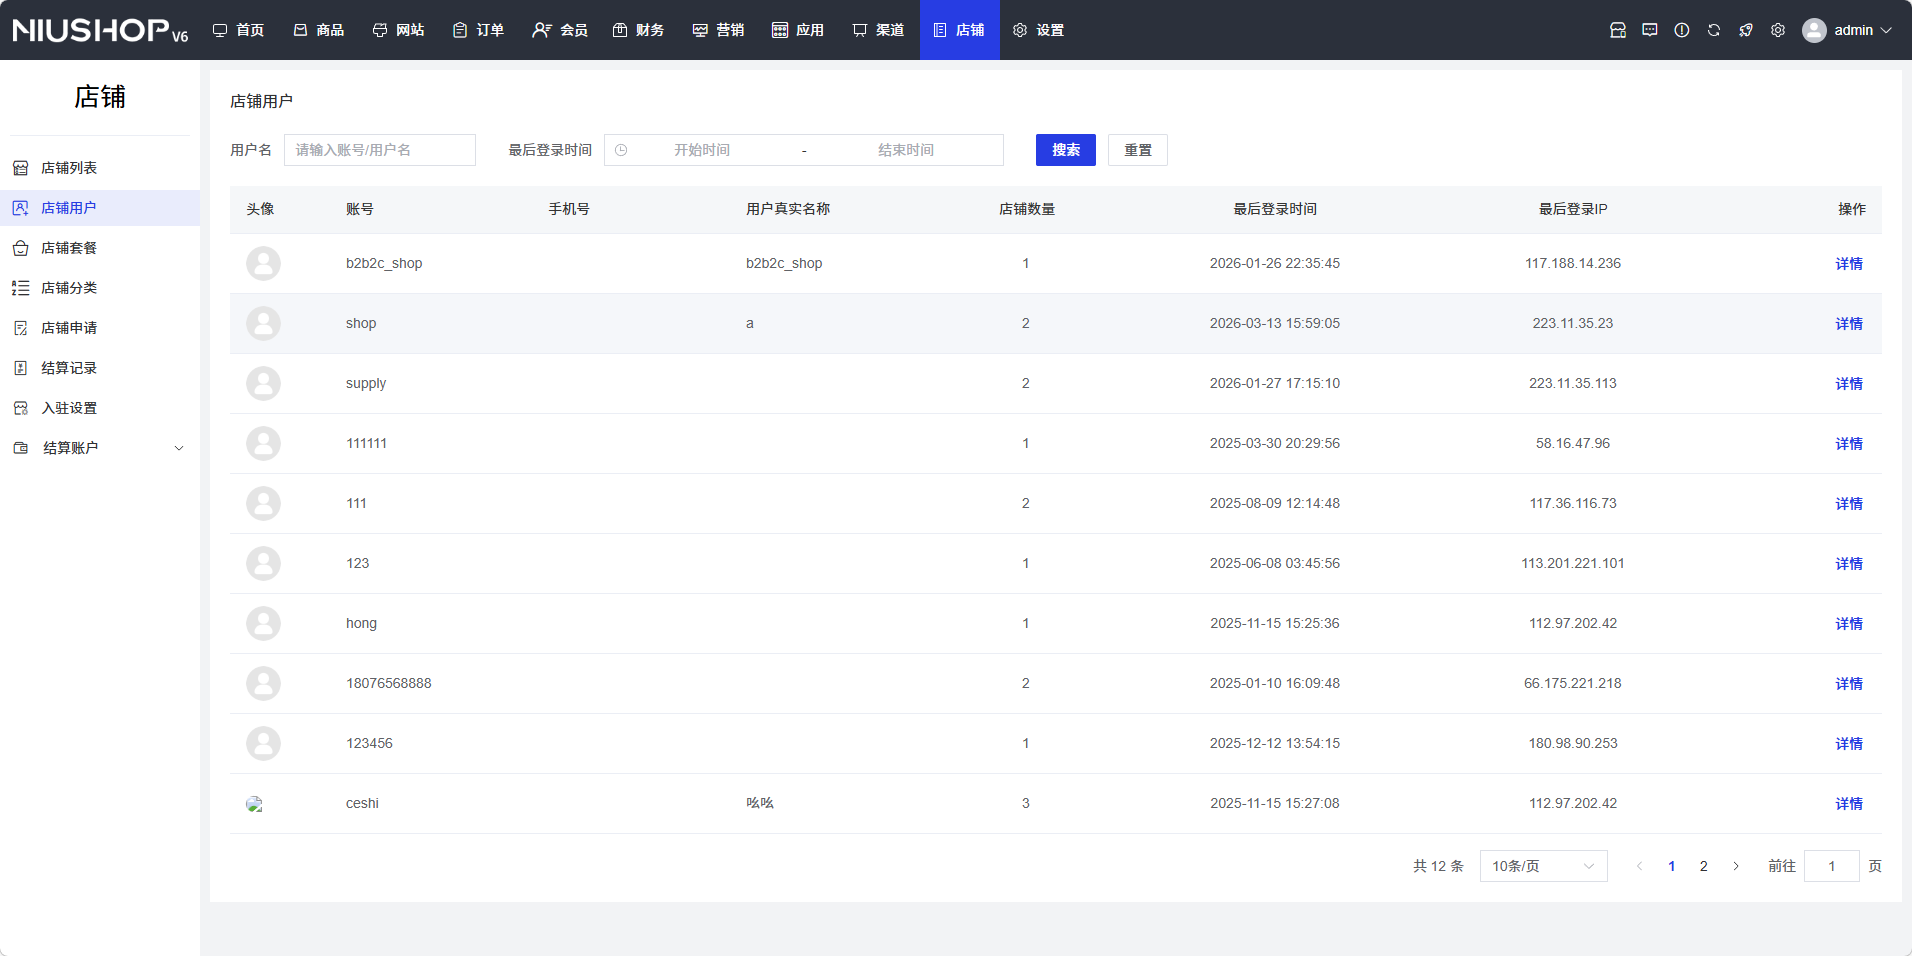Image resolution: width=1912 pixels, height=956 pixels.
Task: Click the ceshi user avatar thumbnail
Action: click(255, 804)
